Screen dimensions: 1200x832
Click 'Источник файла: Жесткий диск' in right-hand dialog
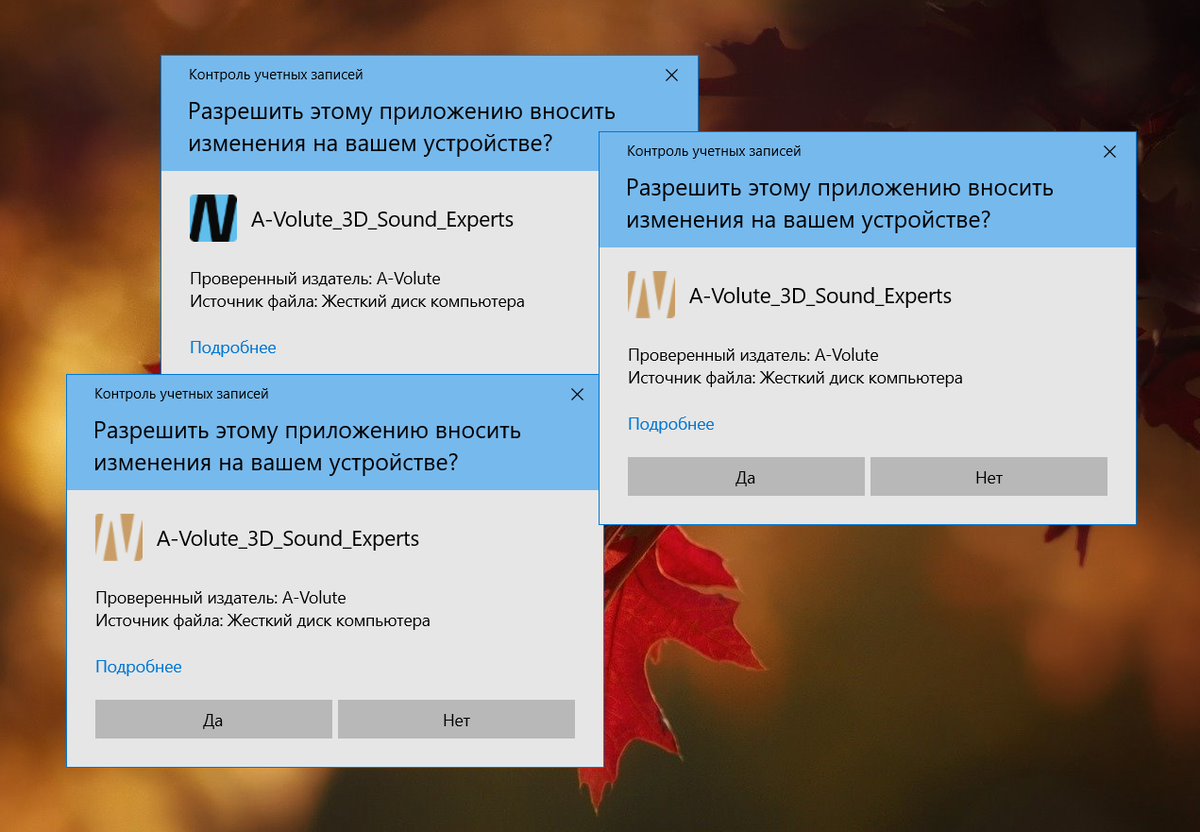(795, 378)
